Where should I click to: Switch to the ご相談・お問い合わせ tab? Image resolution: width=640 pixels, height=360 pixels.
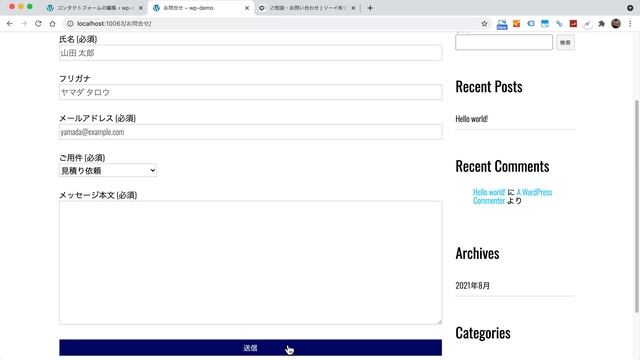[307, 8]
